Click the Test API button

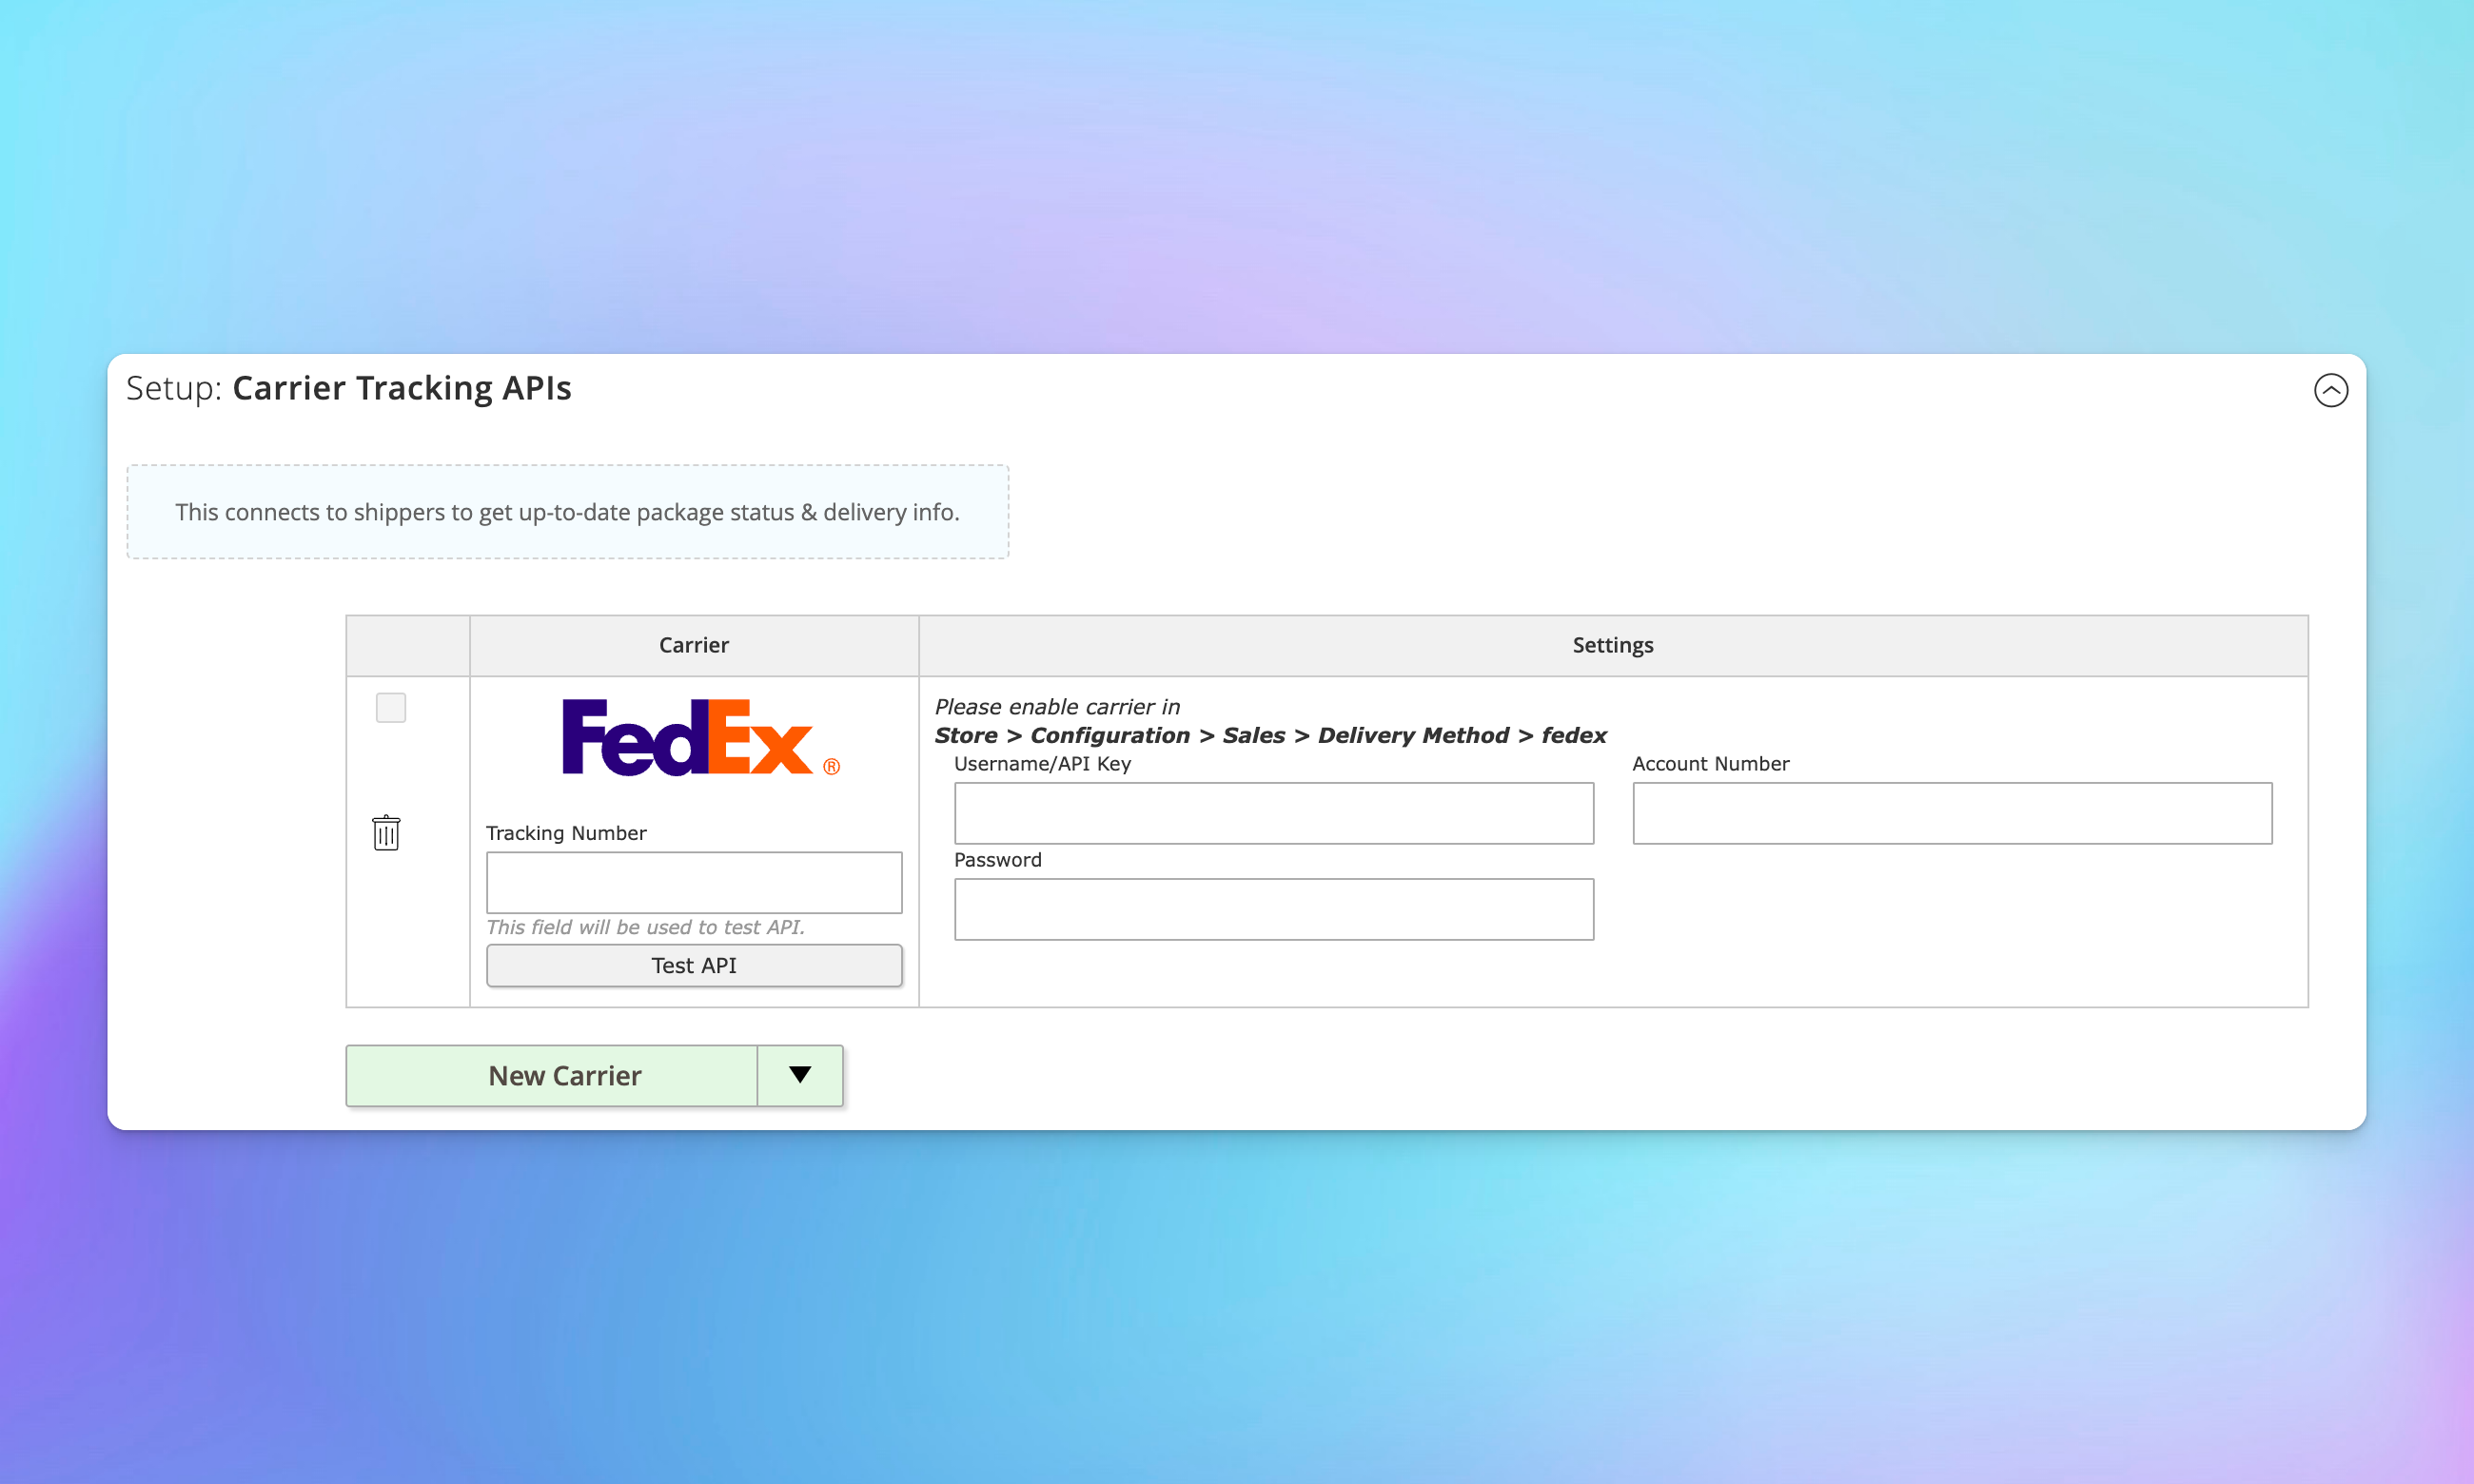click(x=693, y=965)
